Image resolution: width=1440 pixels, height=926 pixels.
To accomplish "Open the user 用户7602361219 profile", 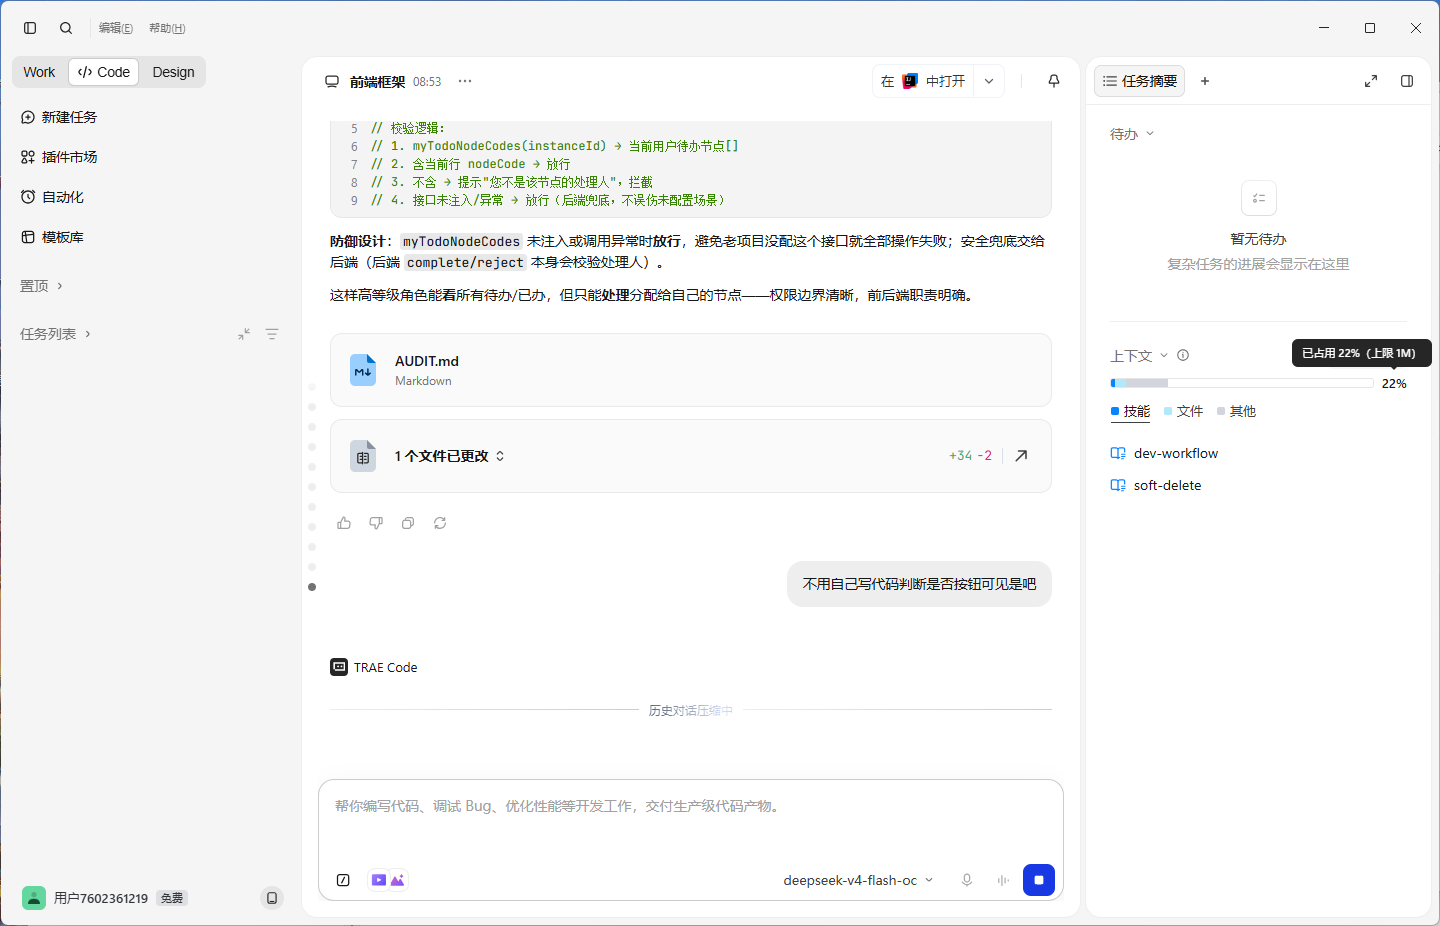I will [x=85, y=898].
